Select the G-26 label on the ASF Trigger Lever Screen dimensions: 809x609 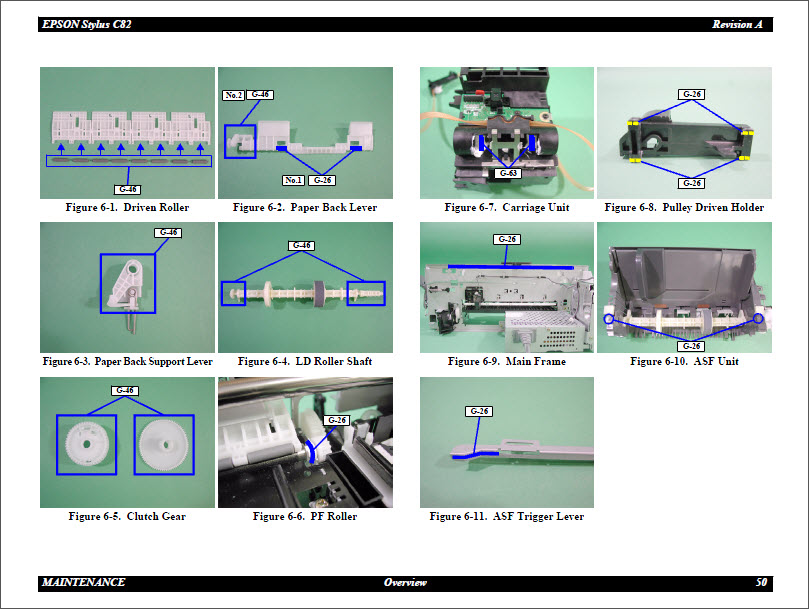pyautogui.click(x=477, y=410)
